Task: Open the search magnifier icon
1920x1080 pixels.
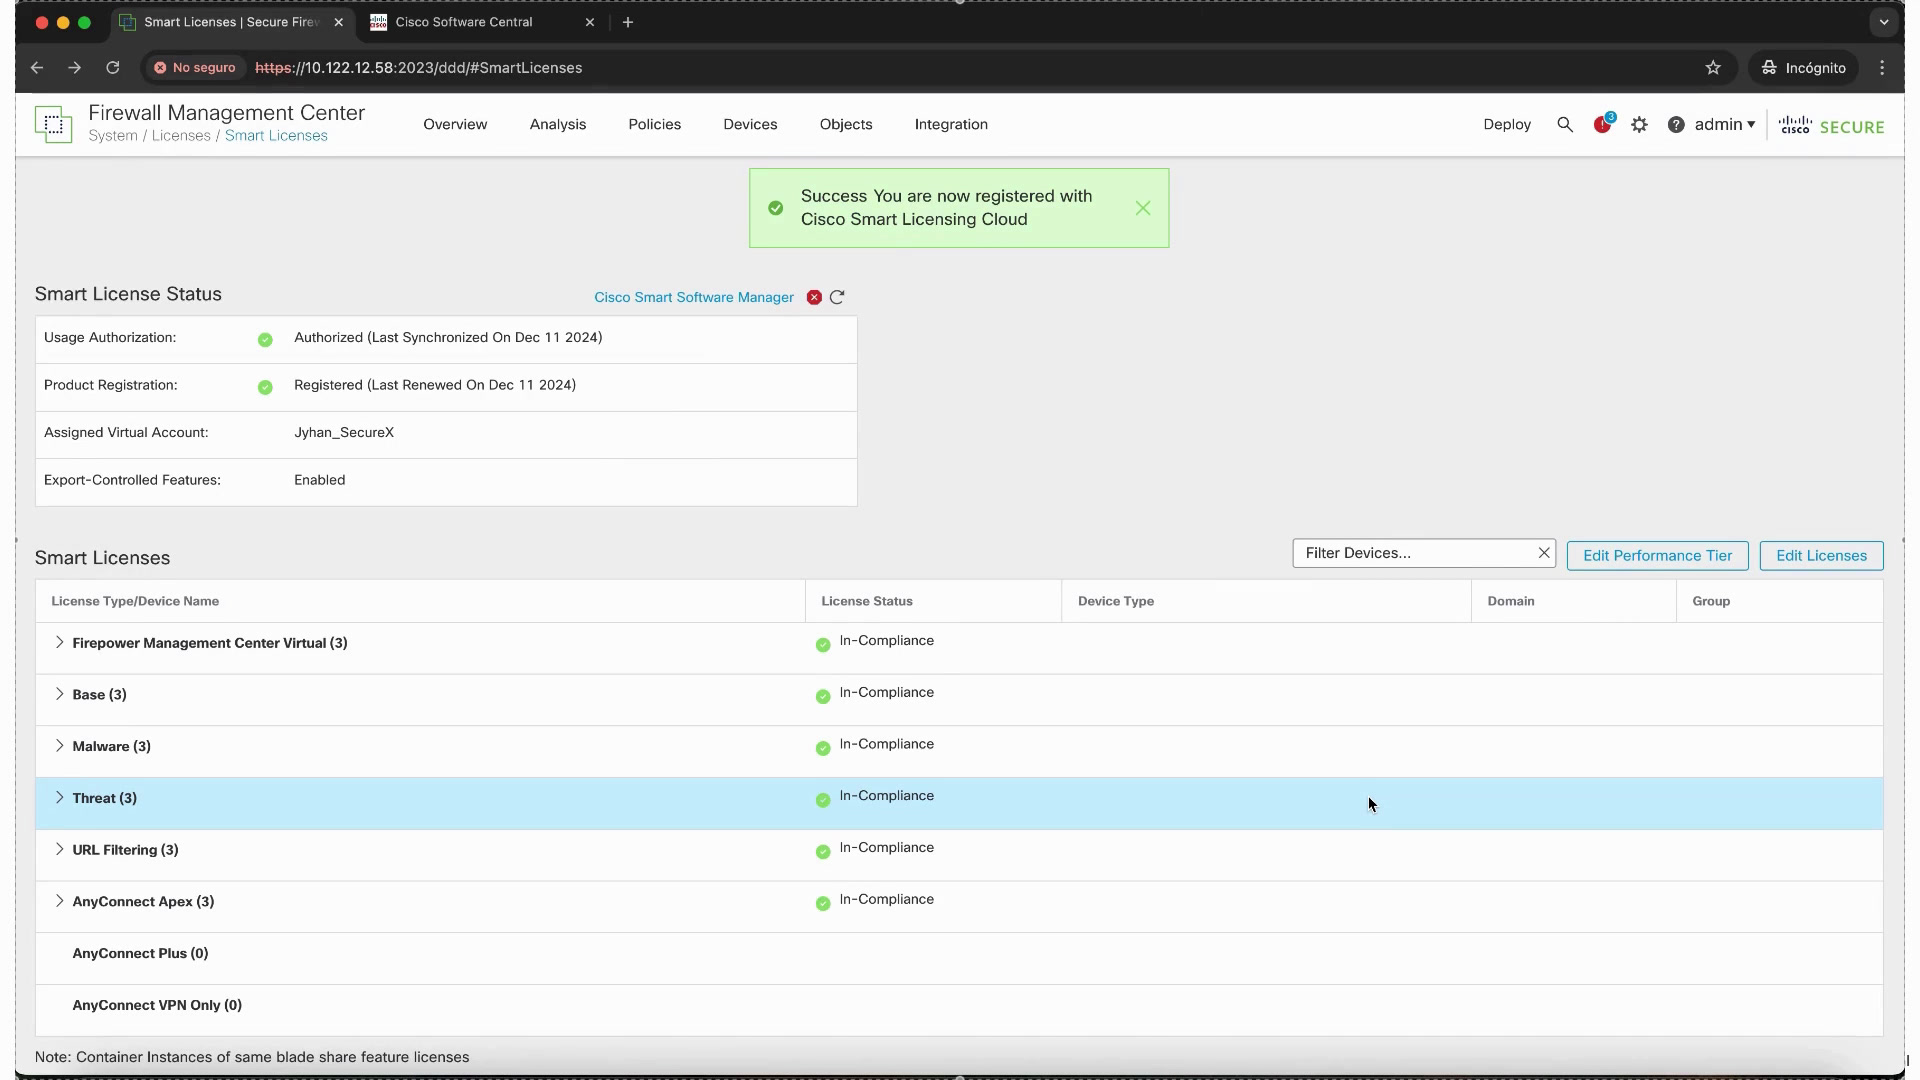Action: click(1565, 124)
